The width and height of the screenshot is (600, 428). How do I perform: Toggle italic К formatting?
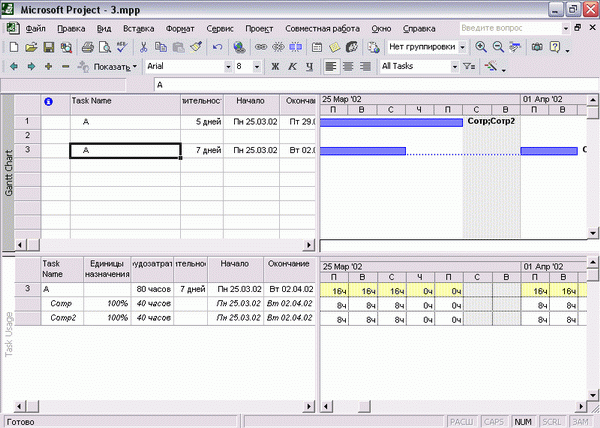pyautogui.click(x=292, y=67)
